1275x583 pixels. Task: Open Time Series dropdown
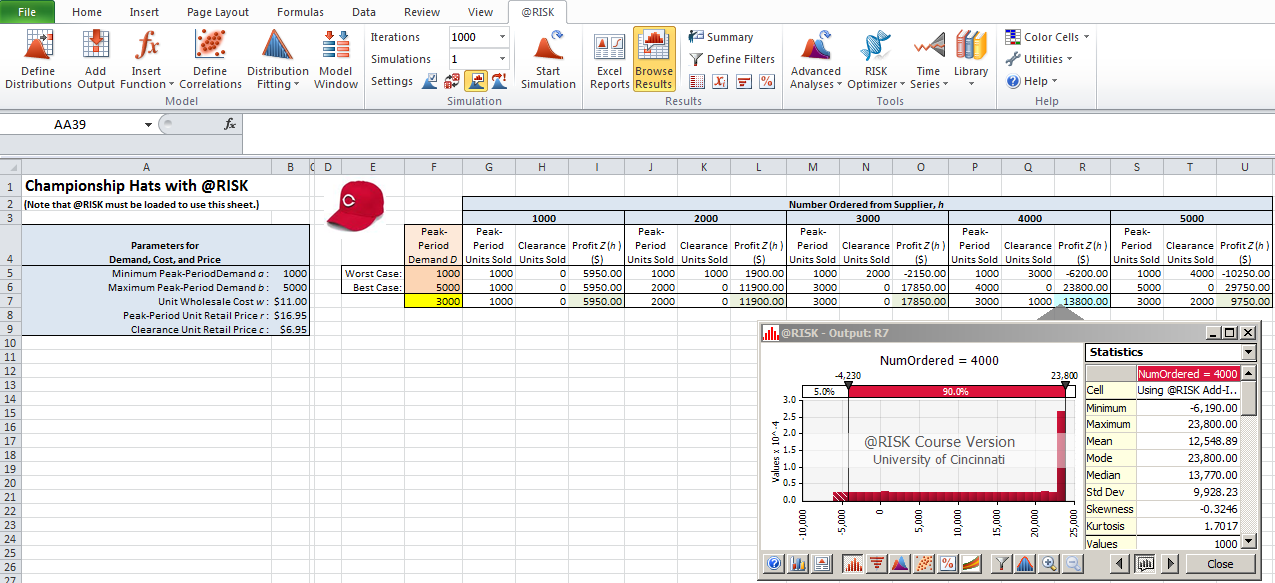[x=928, y=60]
